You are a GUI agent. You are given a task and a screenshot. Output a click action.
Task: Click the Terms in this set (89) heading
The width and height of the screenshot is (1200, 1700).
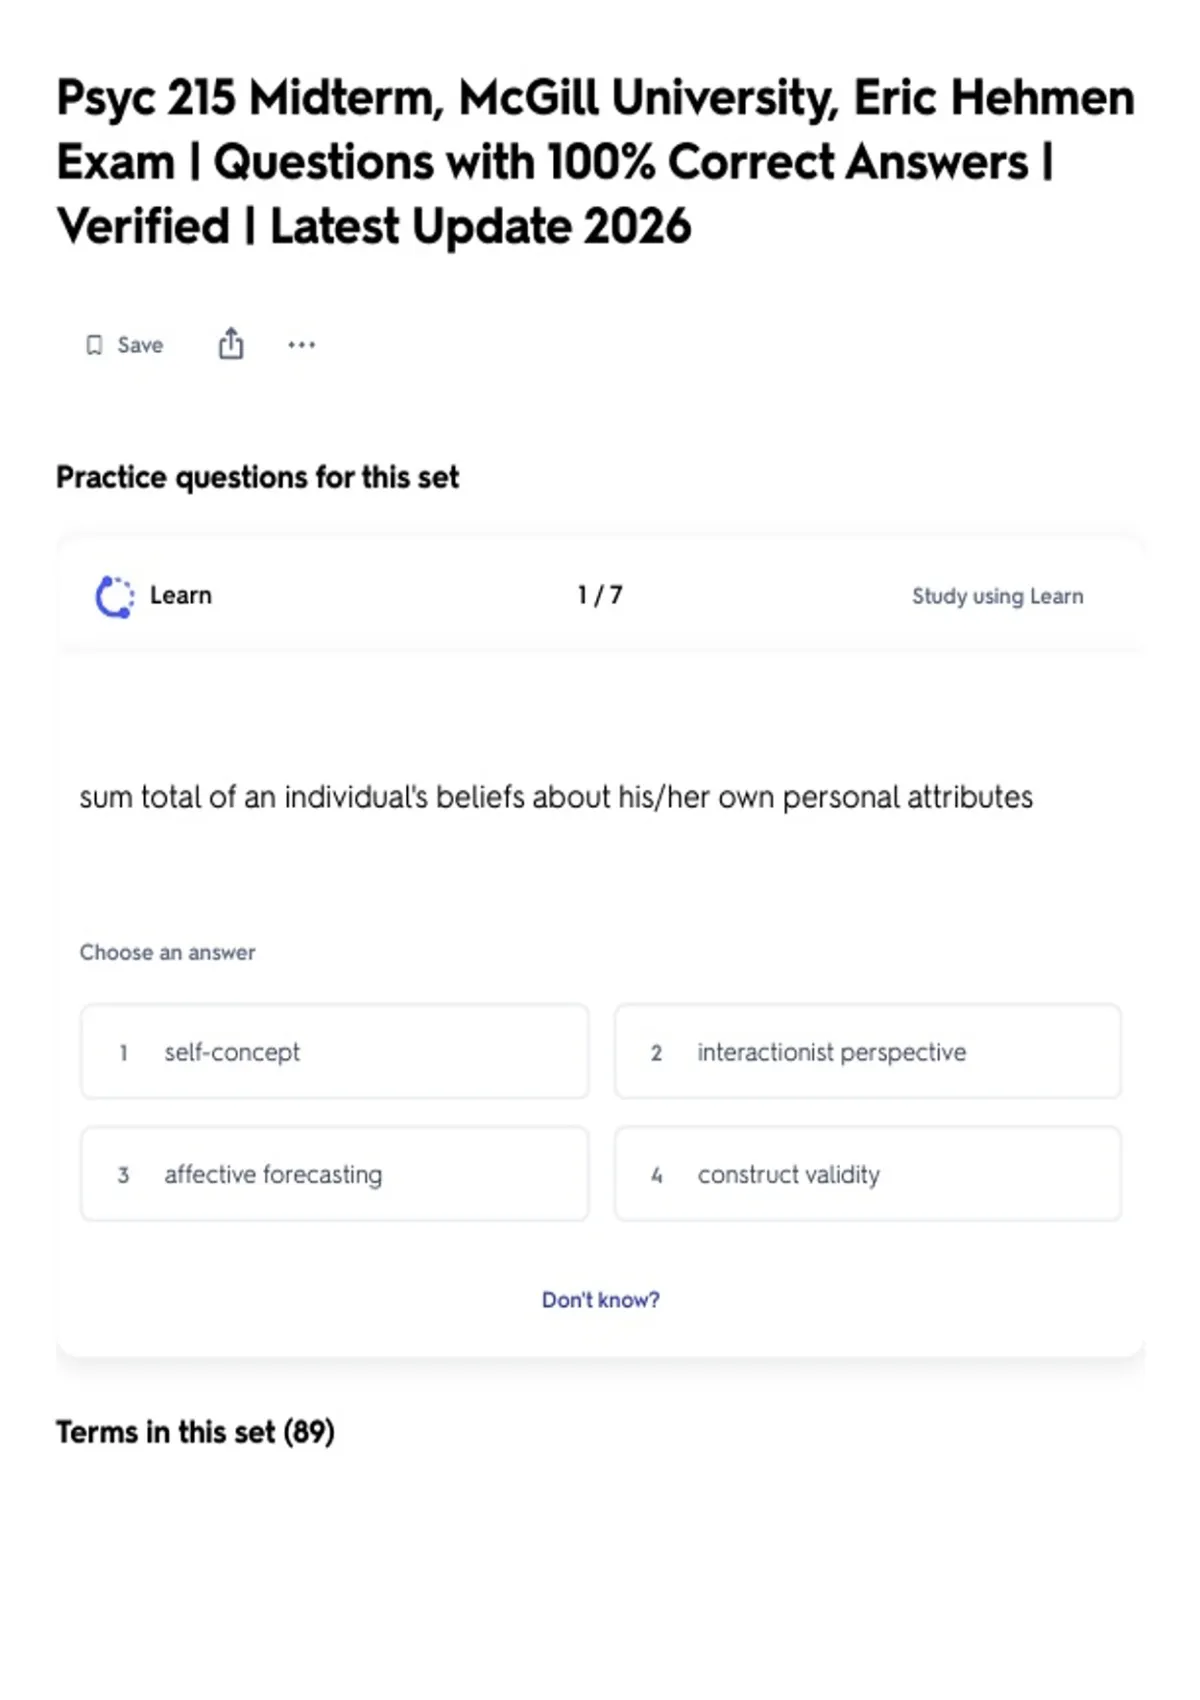[195, 1432]
